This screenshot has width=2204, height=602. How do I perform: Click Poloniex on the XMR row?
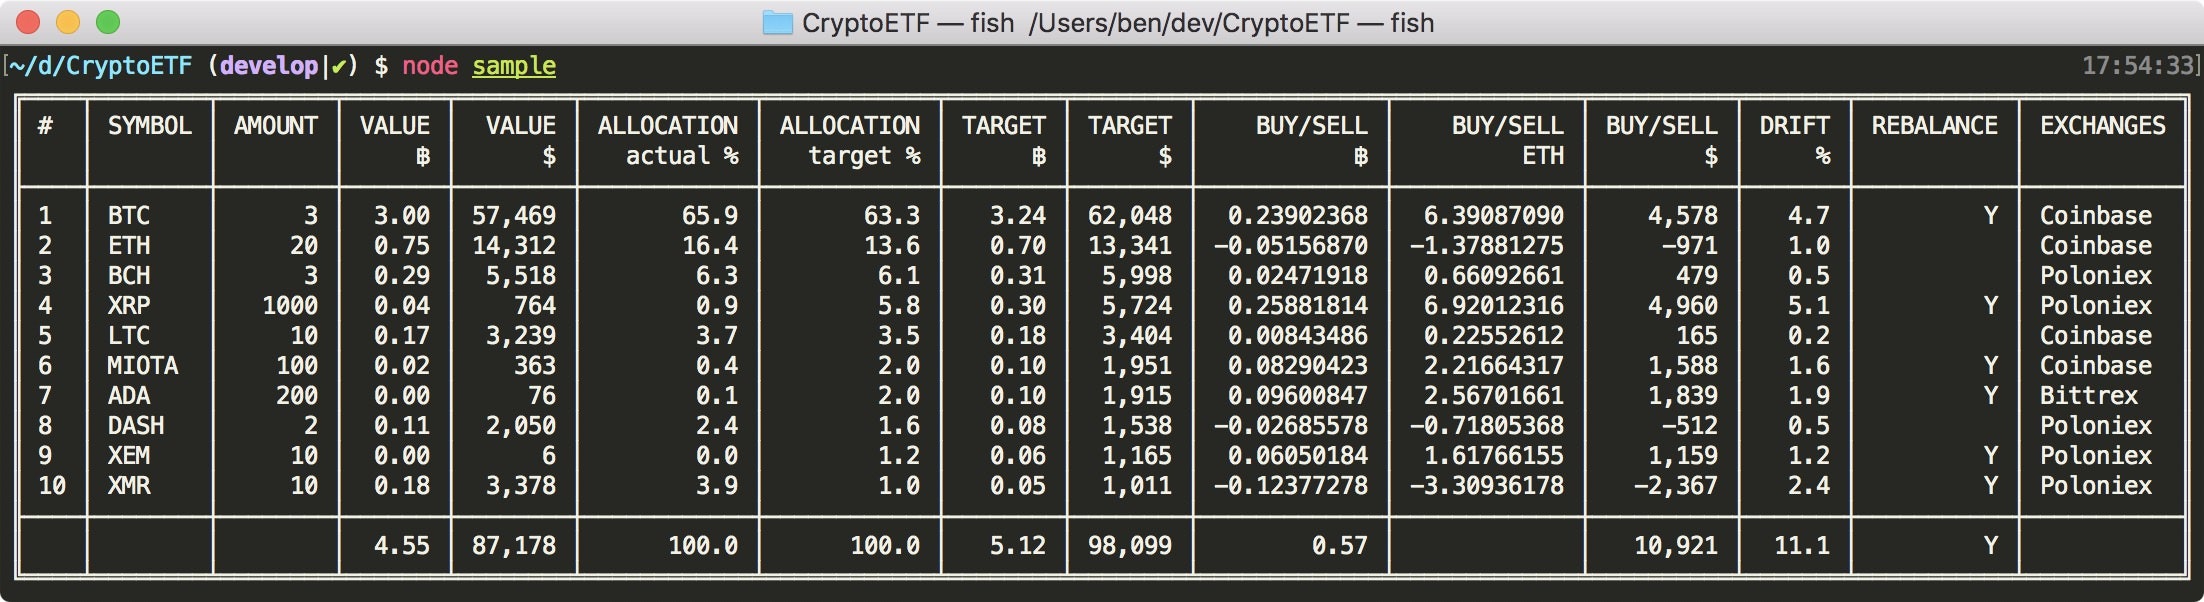point(2098,485)
